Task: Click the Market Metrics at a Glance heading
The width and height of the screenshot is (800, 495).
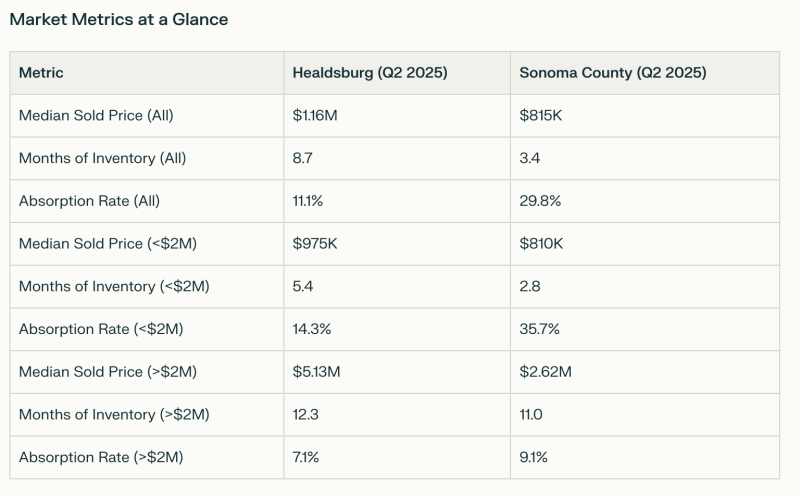Action: [119, 20]
